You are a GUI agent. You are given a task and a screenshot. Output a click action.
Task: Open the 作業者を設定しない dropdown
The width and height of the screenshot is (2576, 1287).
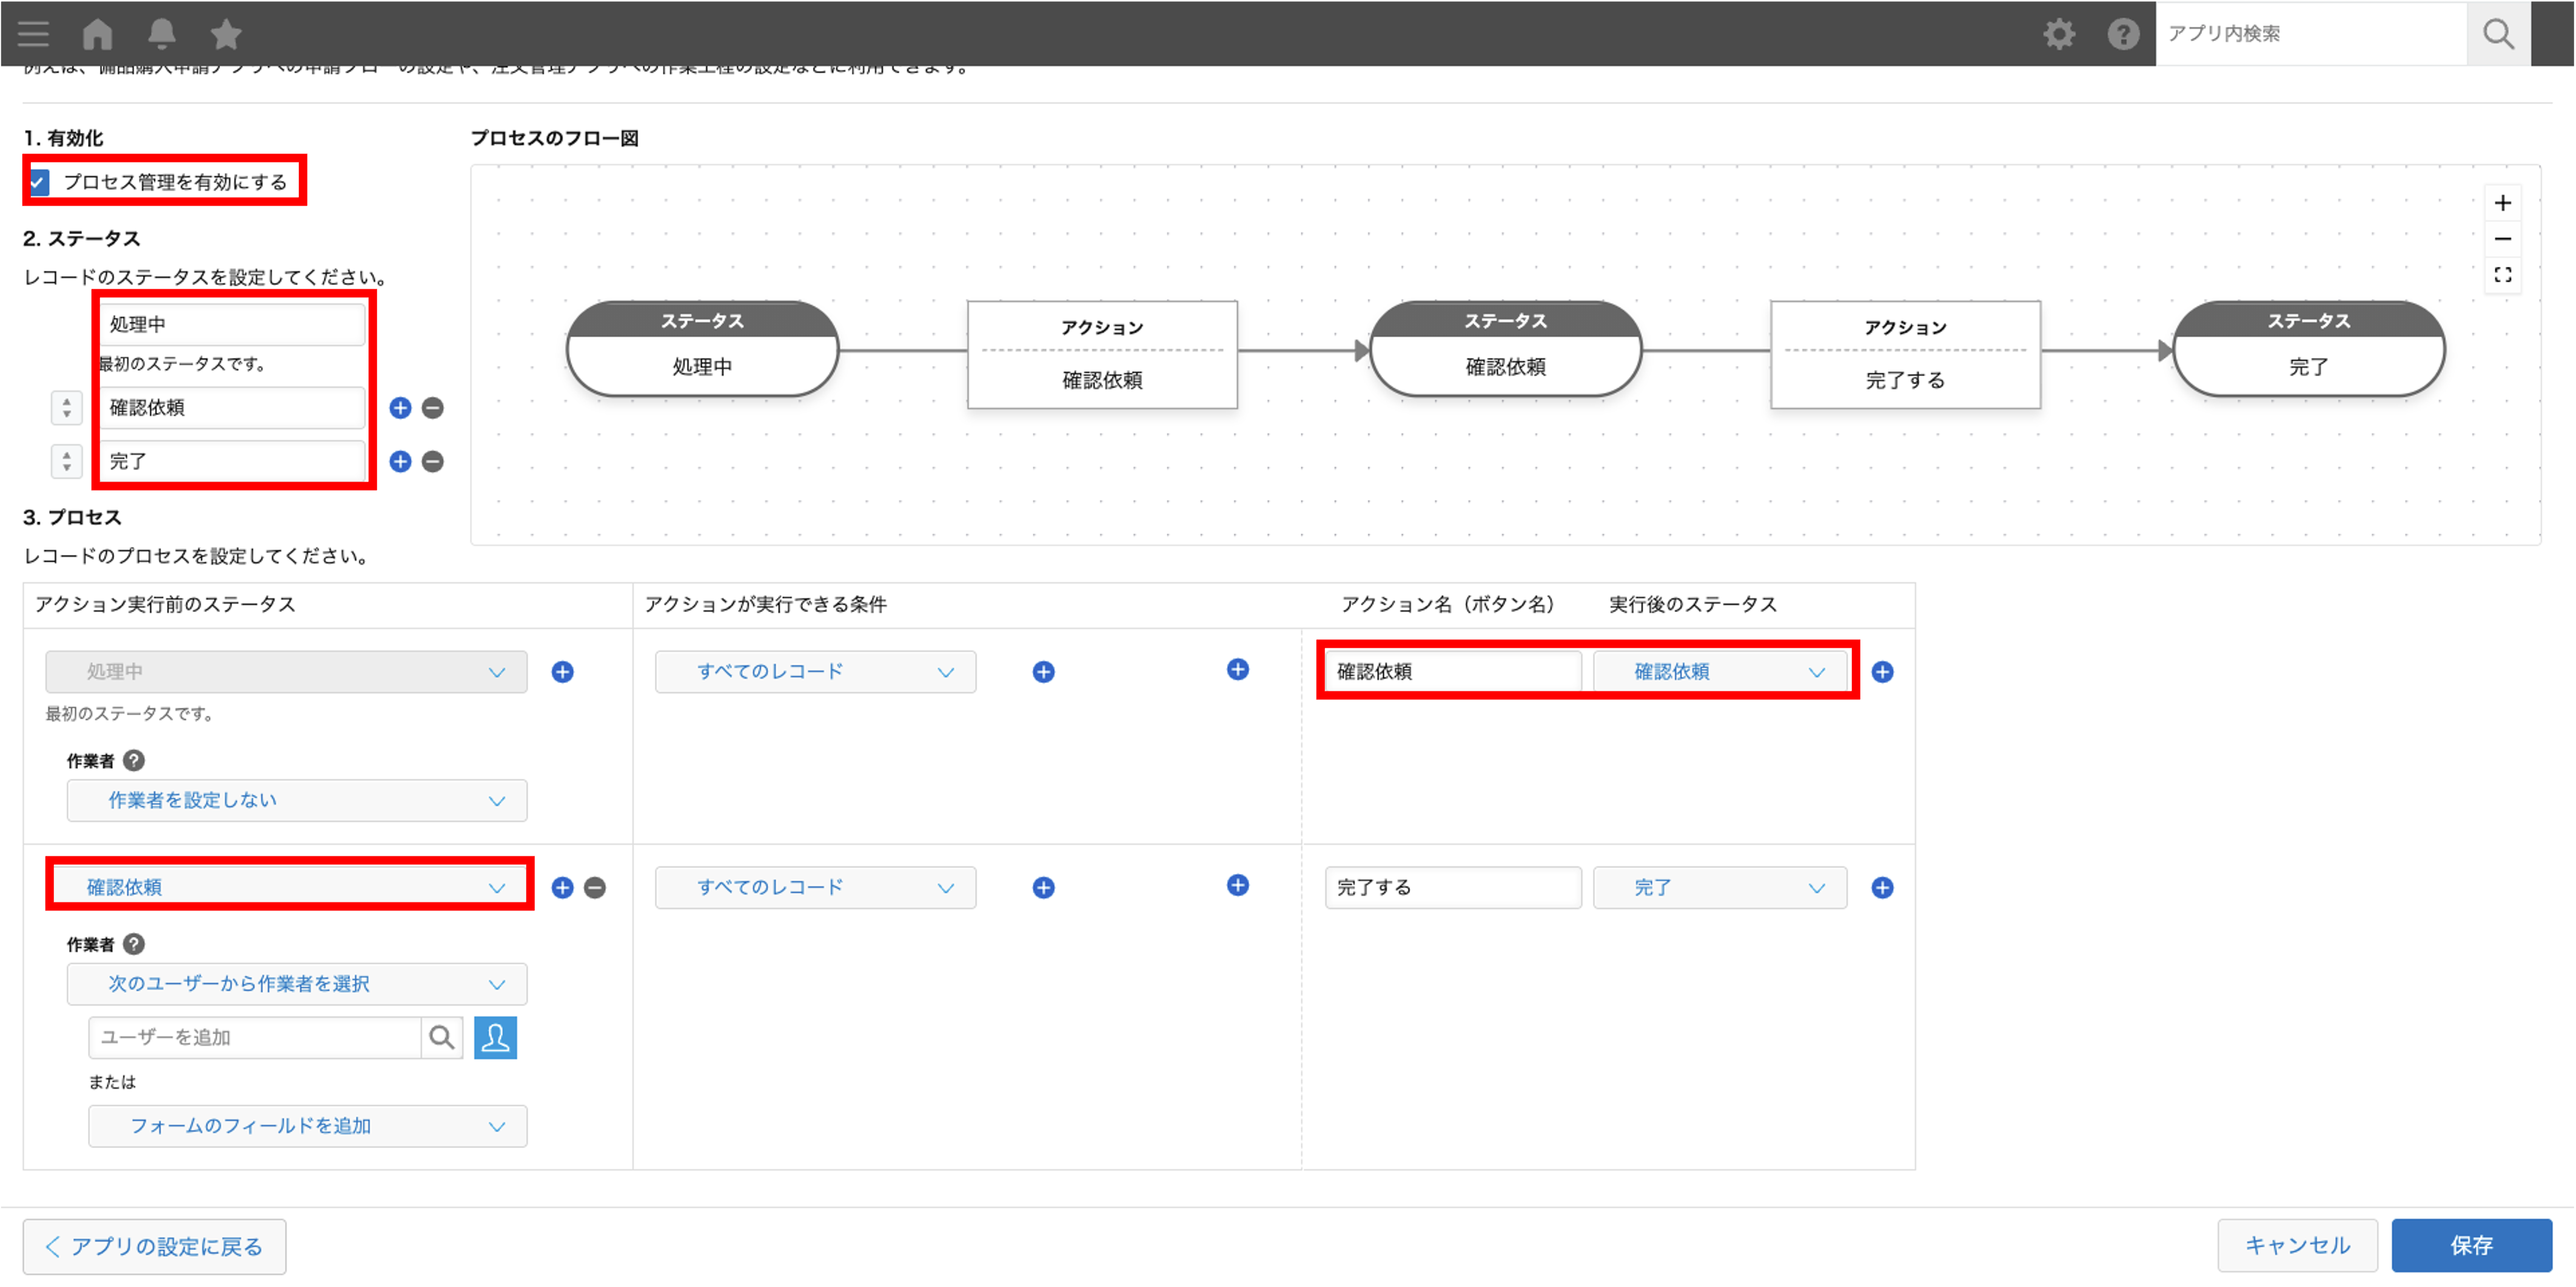[x=296, y=800]
